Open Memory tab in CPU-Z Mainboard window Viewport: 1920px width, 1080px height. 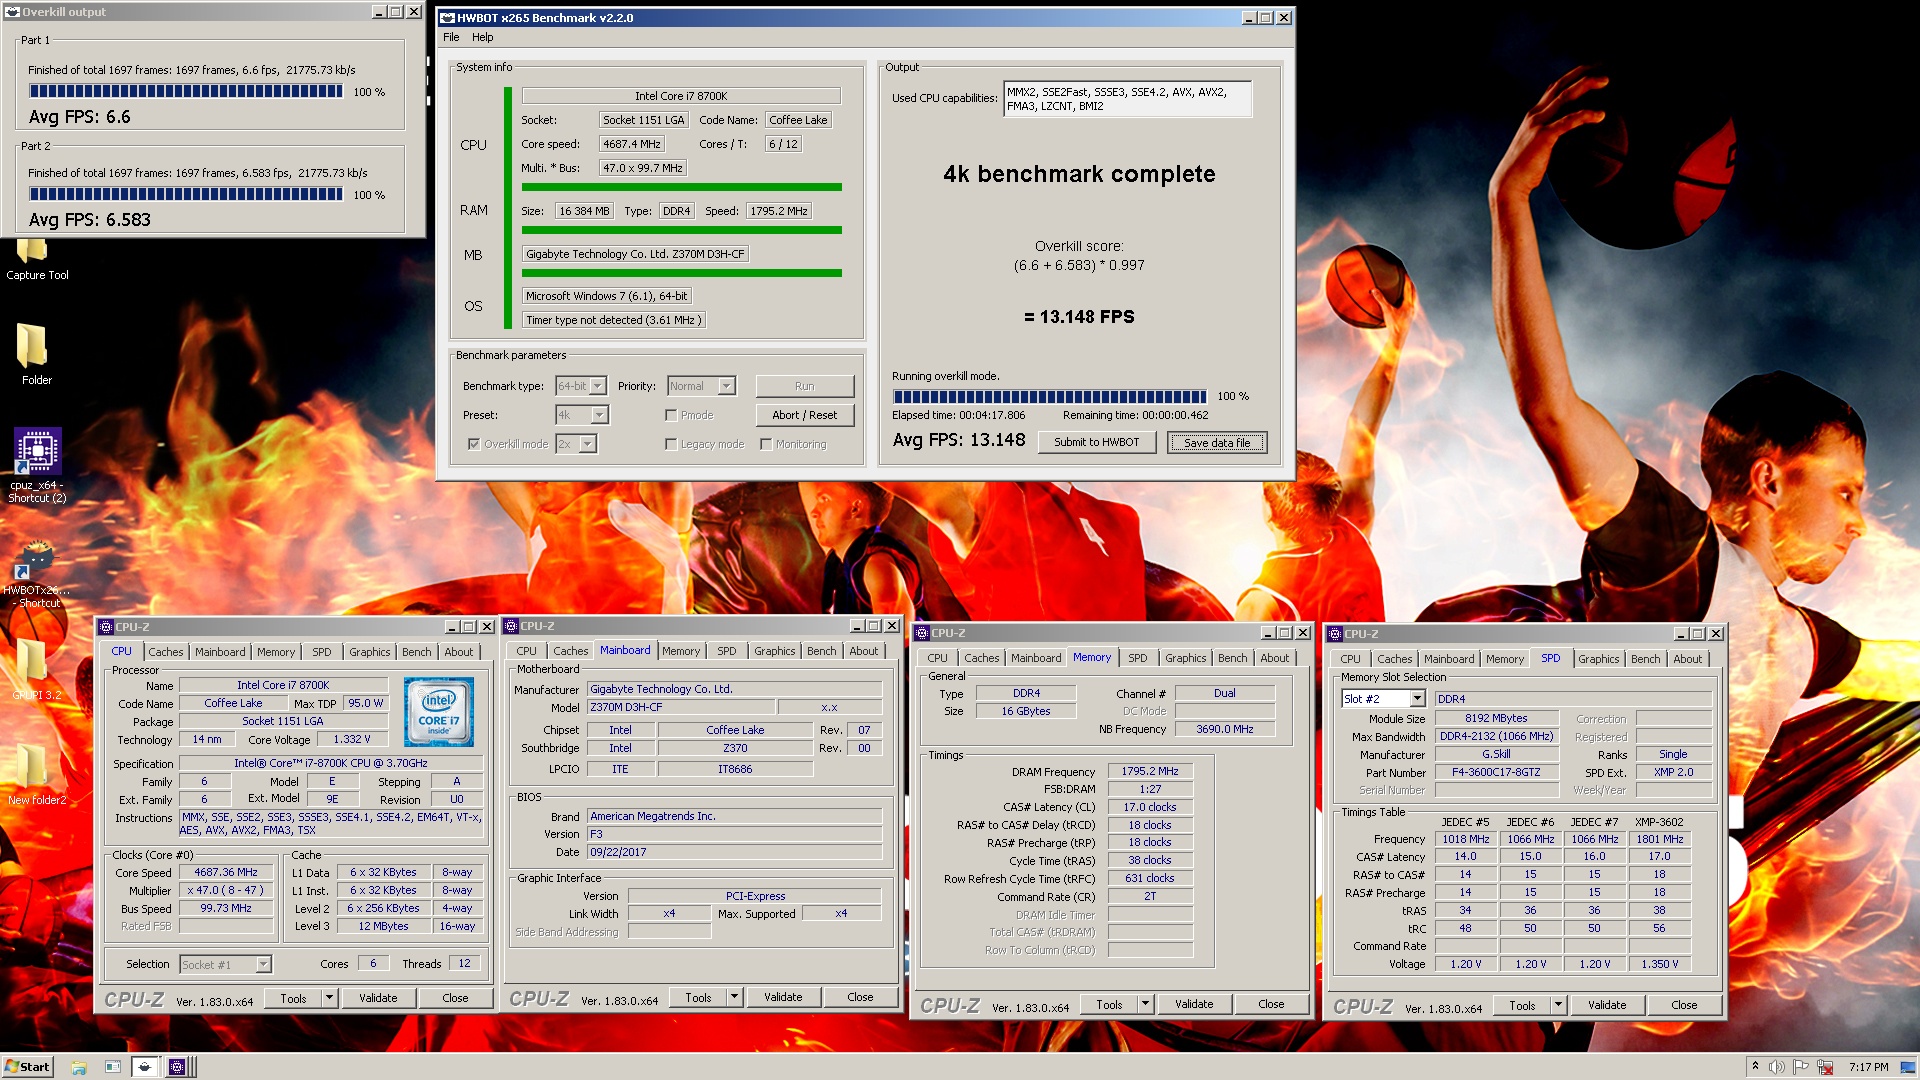[681, 651]
